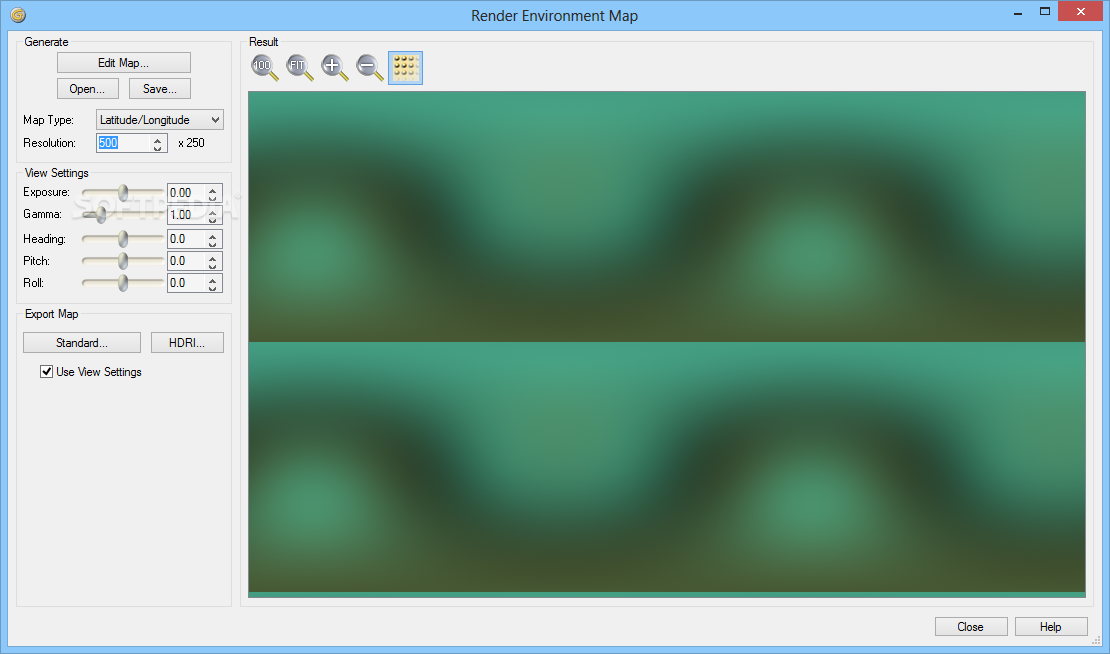
Task: Maximize the Render Environment Map window
Action: pyautogui.click(x=1045, y=11)
